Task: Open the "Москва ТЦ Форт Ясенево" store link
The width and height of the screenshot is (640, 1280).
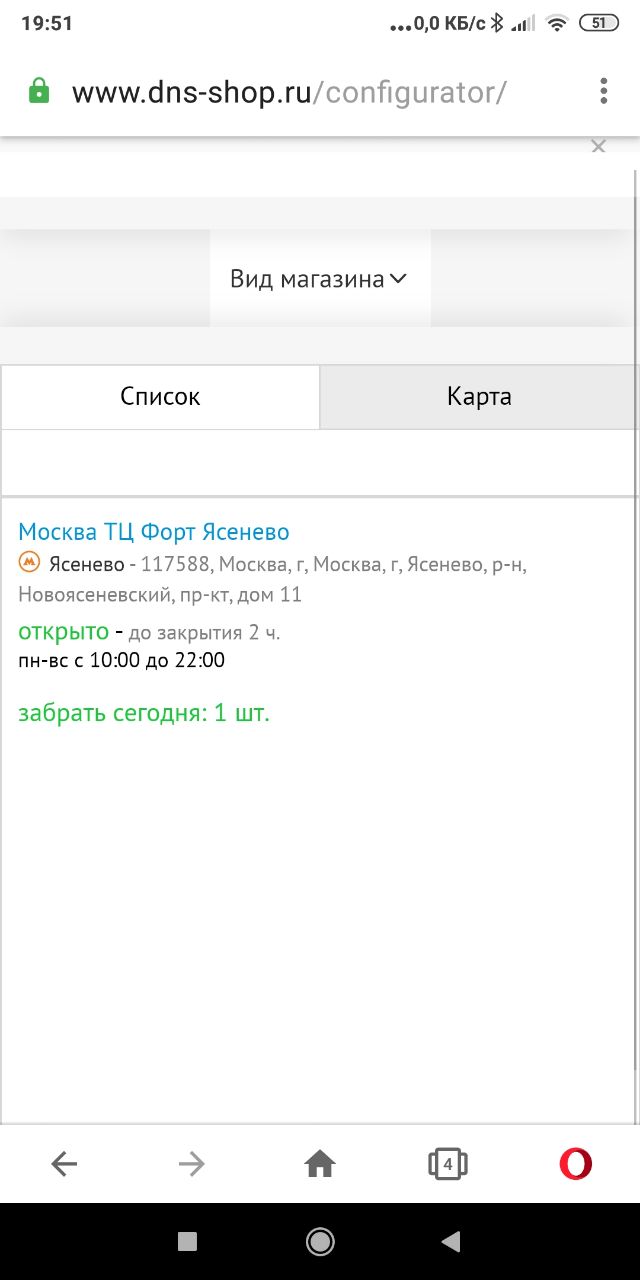Action: [154, 532]
